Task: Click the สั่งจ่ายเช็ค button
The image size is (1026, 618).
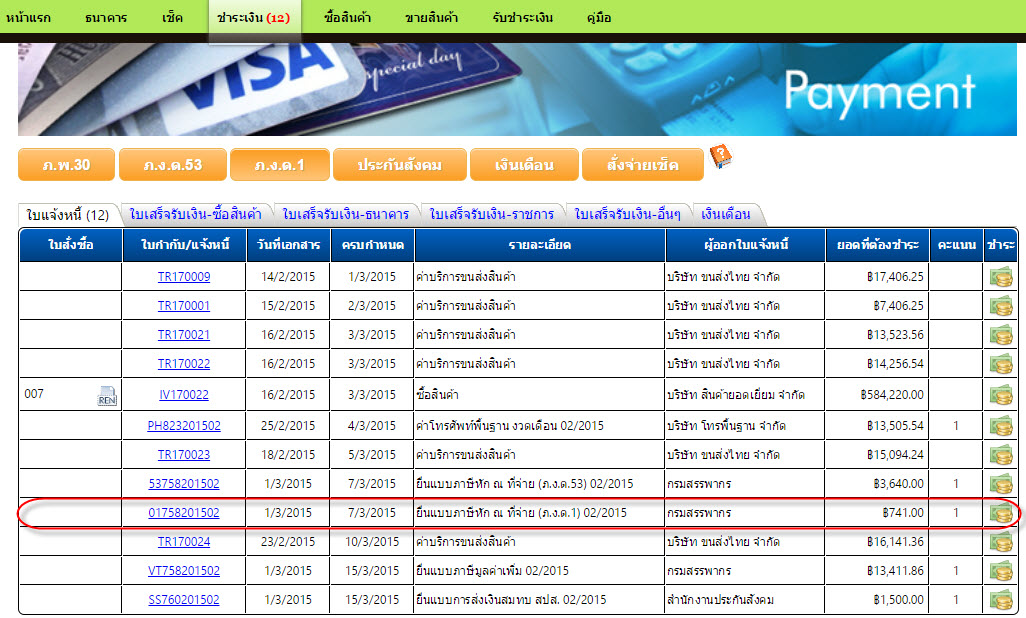Action: pyautogui.click(x=642, y=165)
